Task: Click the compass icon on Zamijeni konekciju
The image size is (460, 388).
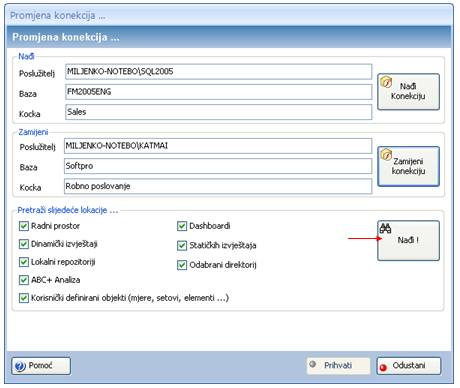Action: (386, 155)
